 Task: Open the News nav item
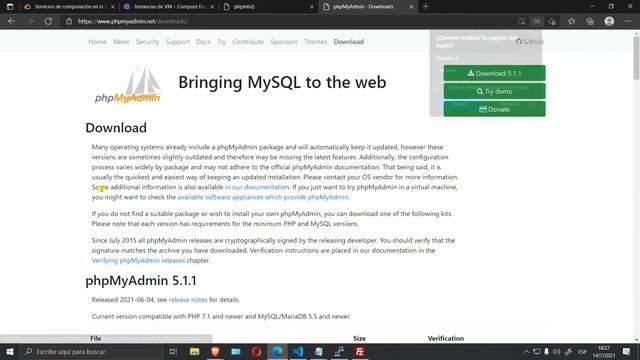[x=121, y=42]
